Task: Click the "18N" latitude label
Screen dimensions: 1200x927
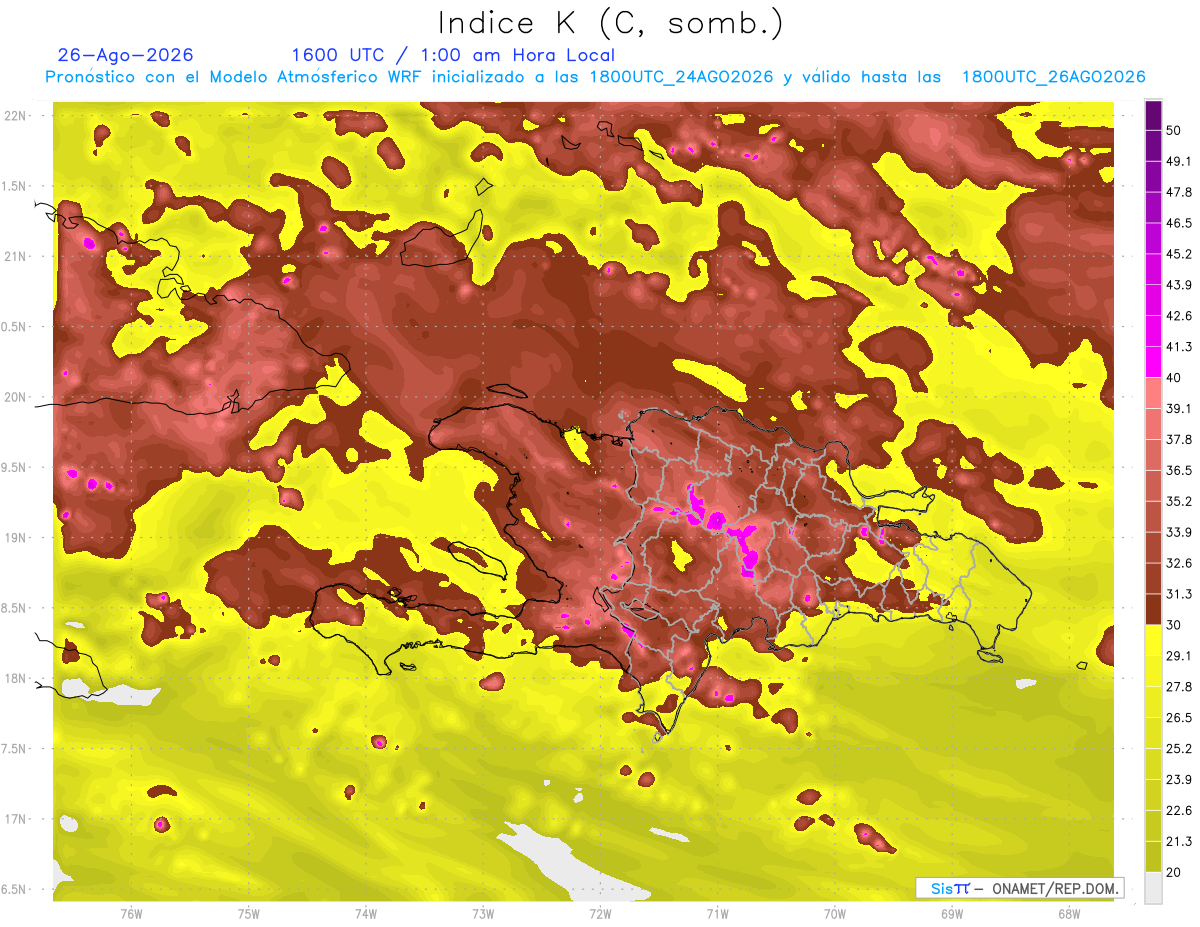Action: [x=17, y=678]
